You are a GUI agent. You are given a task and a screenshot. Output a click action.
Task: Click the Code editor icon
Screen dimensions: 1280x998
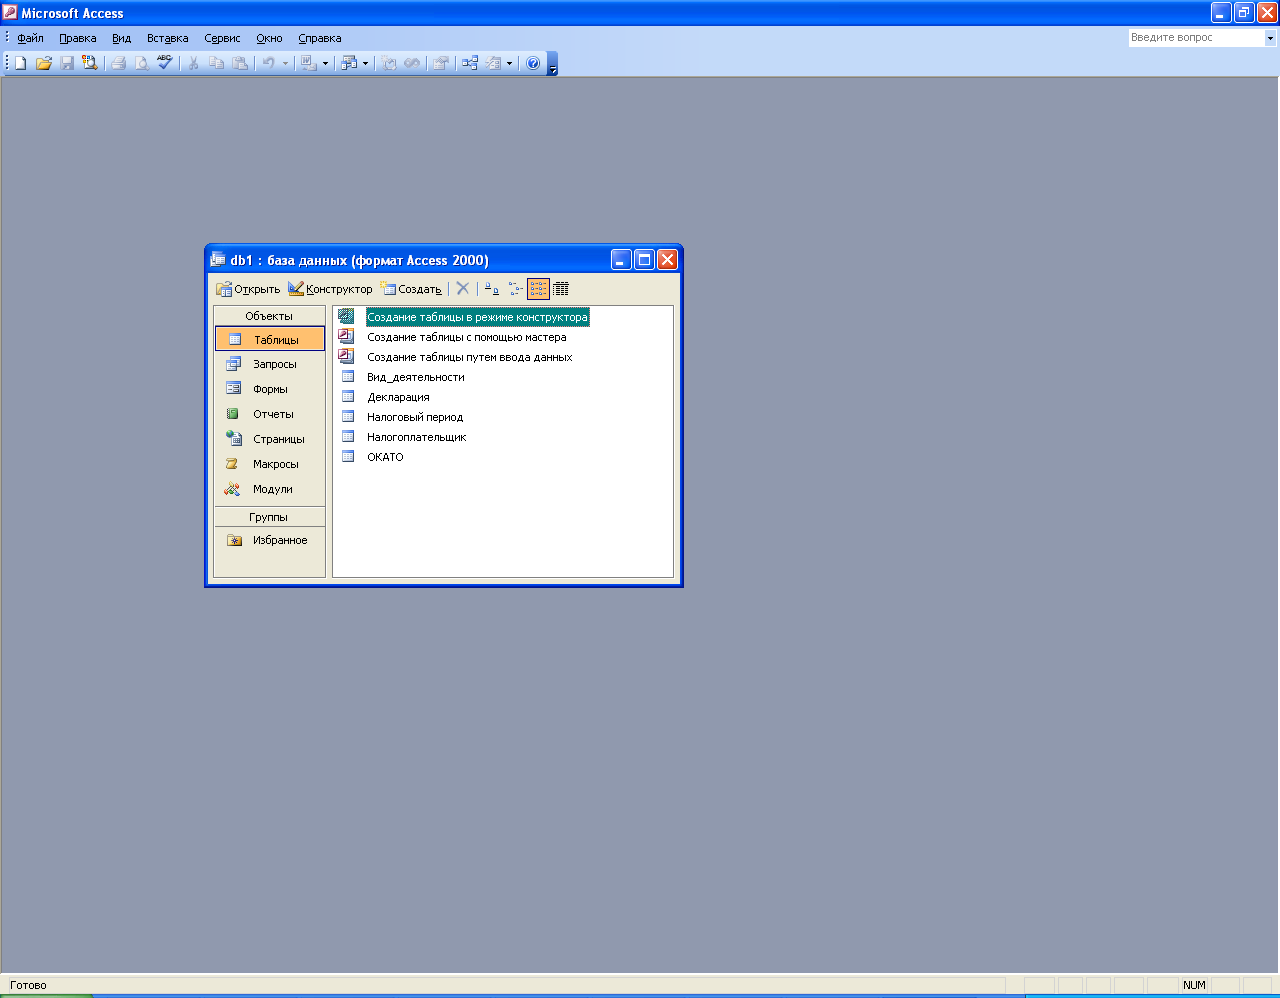coord(389,63)
